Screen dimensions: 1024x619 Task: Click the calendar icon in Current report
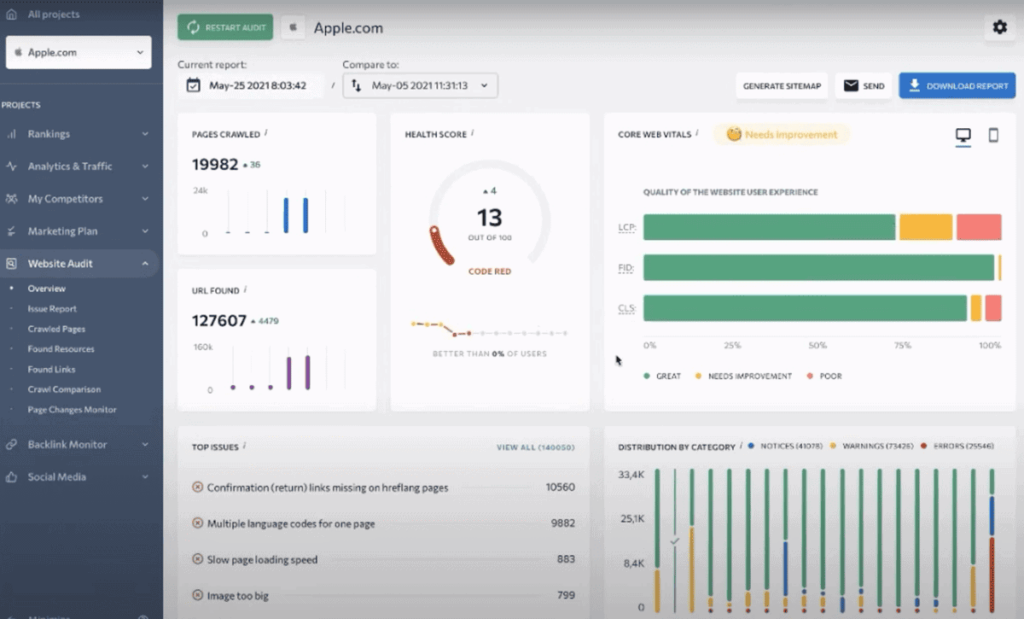point(193,86)
